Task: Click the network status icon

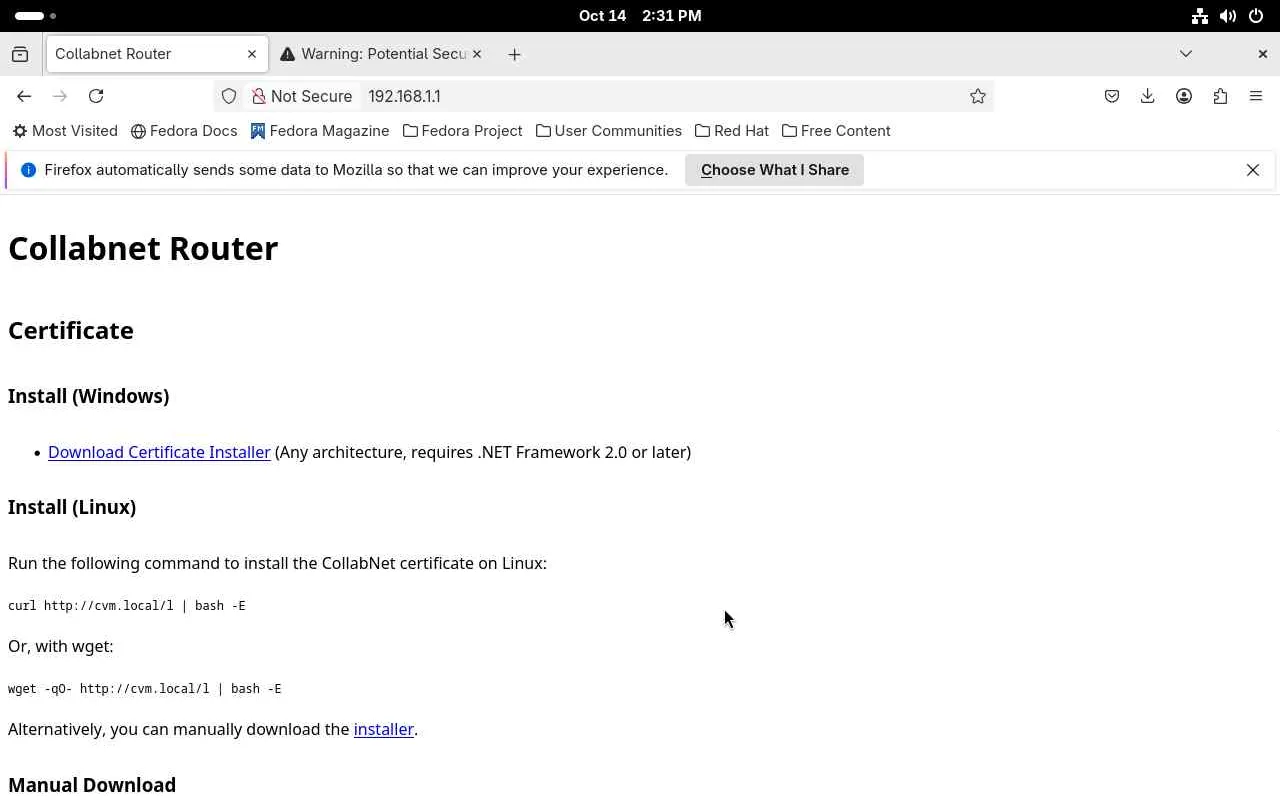Action: 1200,16
